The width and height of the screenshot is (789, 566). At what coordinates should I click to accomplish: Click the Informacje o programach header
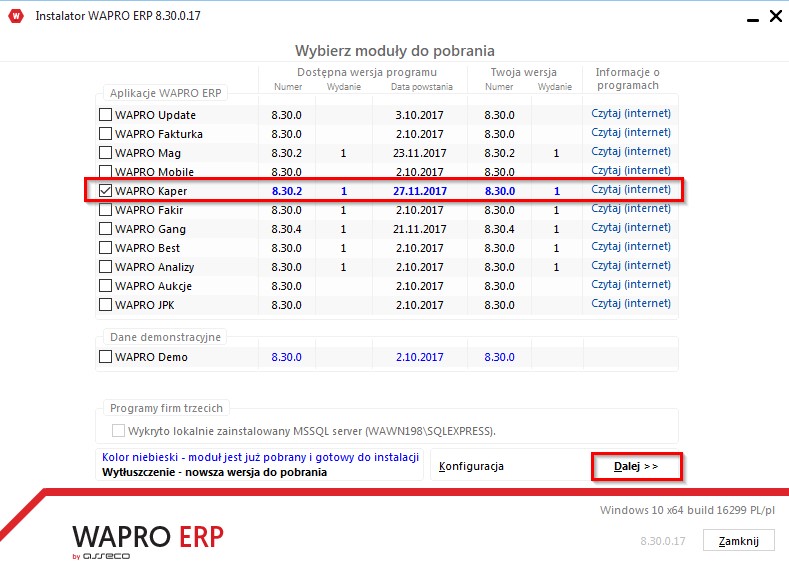627,79
